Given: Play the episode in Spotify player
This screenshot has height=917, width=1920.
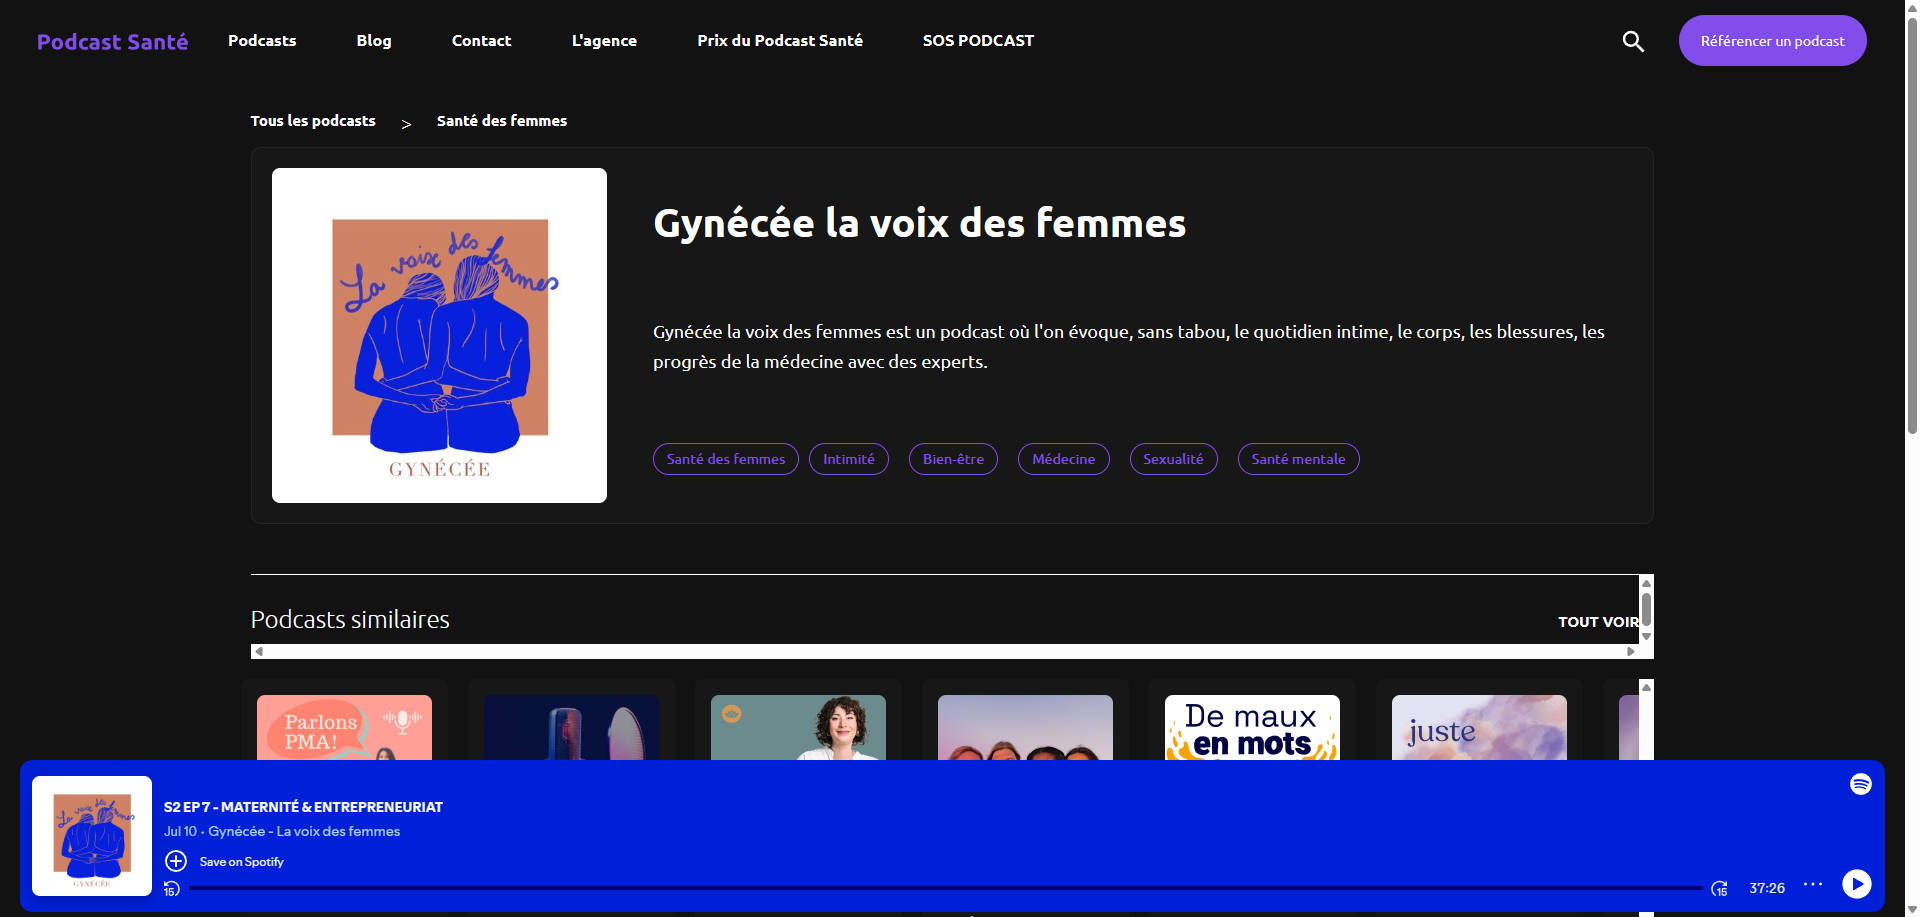Looking at the screenshot, I should click(1856, 884).
